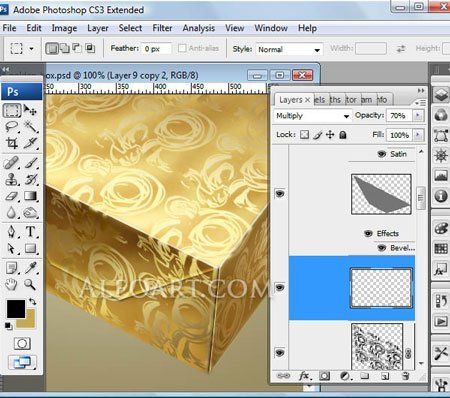The image size is (450, 398).
Task: Hide the gray shape layer's visibility eye
Action: pyautogui.click(x=280, y=193)
